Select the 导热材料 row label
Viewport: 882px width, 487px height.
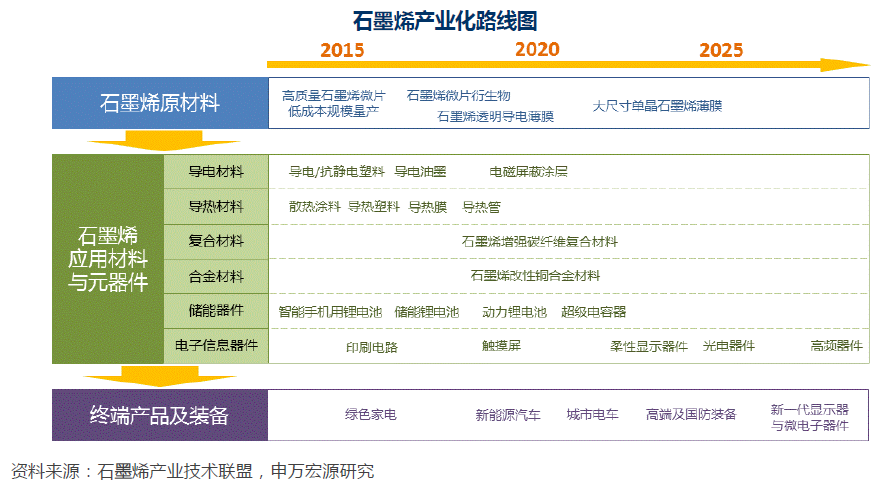click(x=216, y=207)
